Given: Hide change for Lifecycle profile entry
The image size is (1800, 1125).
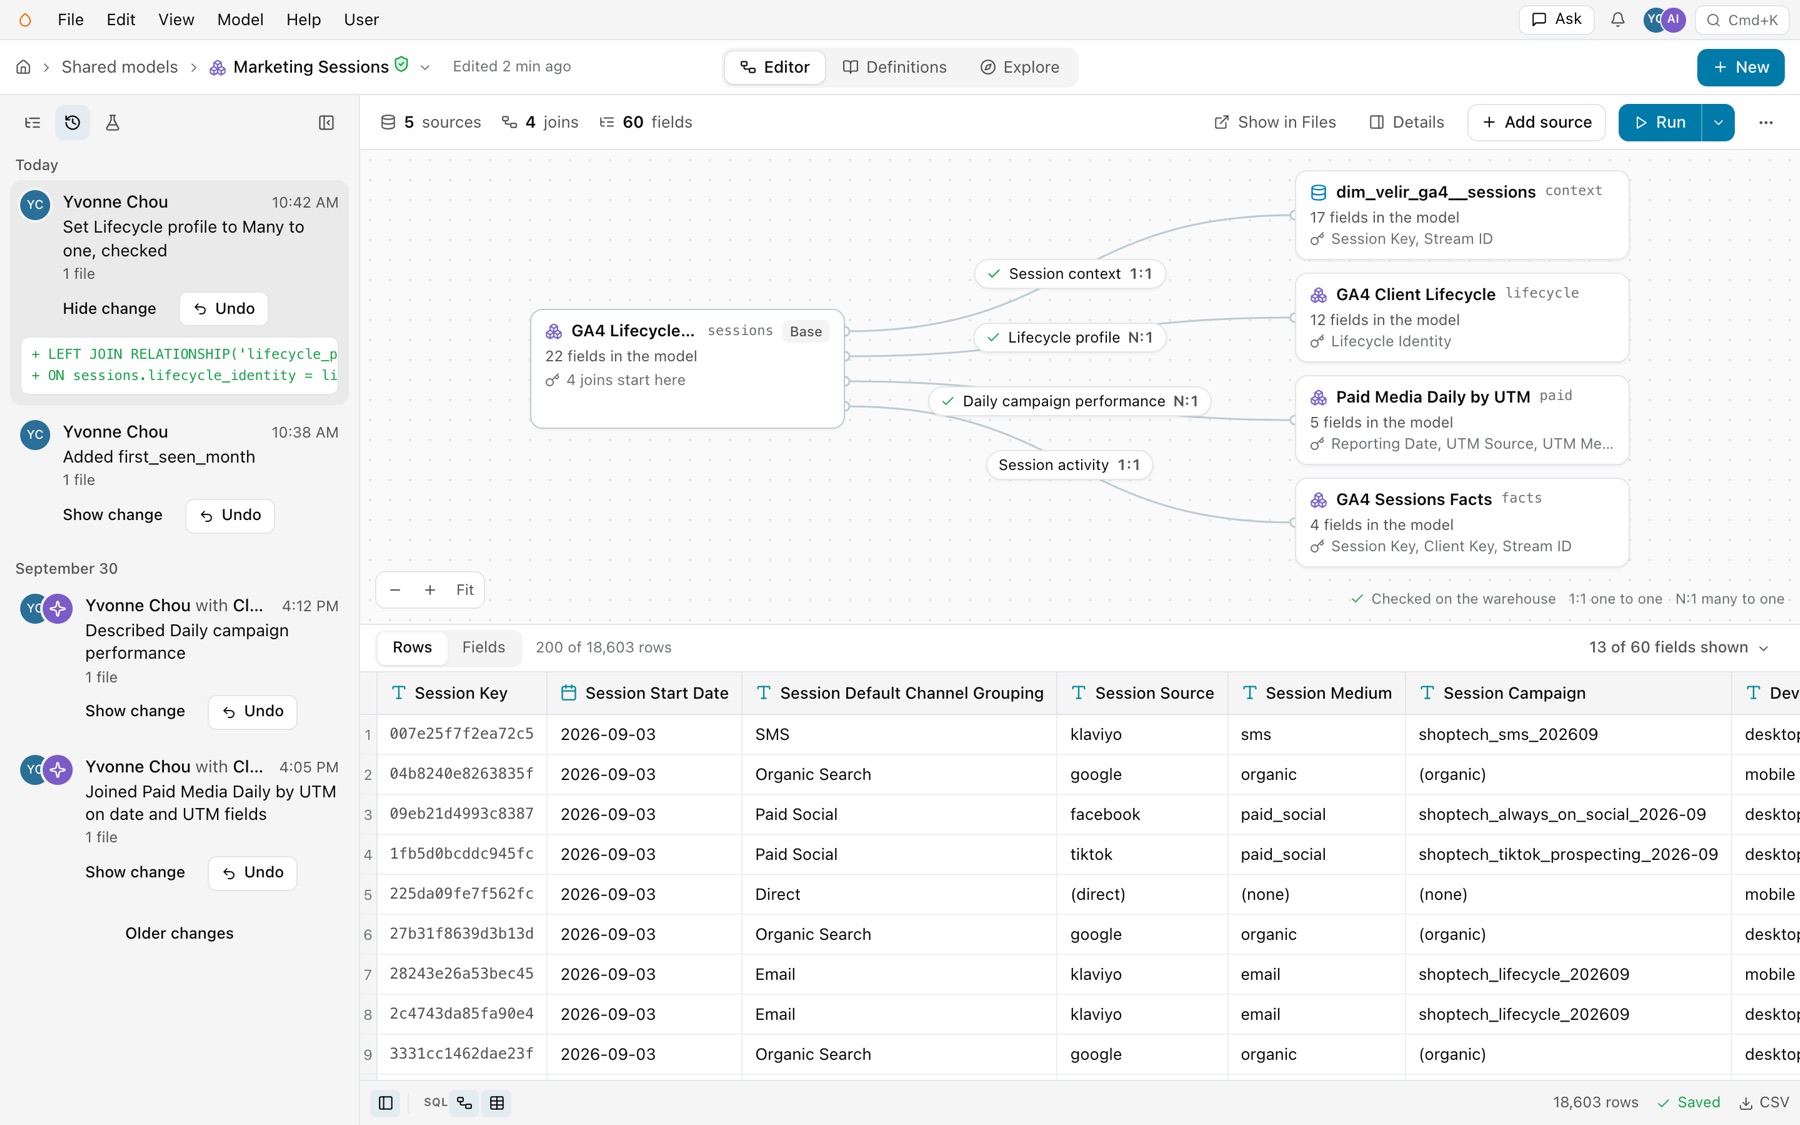Looking at the screenshot, I should (109, 308).
